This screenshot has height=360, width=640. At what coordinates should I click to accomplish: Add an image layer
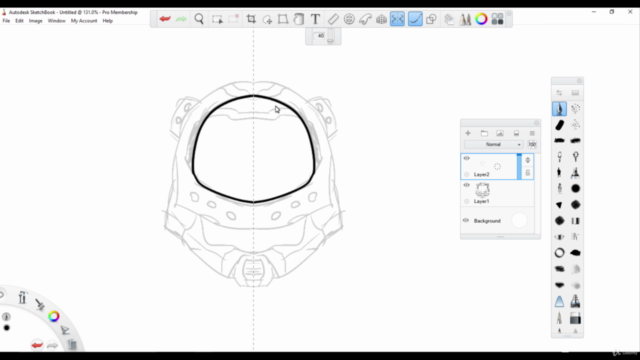pos(500,133)
